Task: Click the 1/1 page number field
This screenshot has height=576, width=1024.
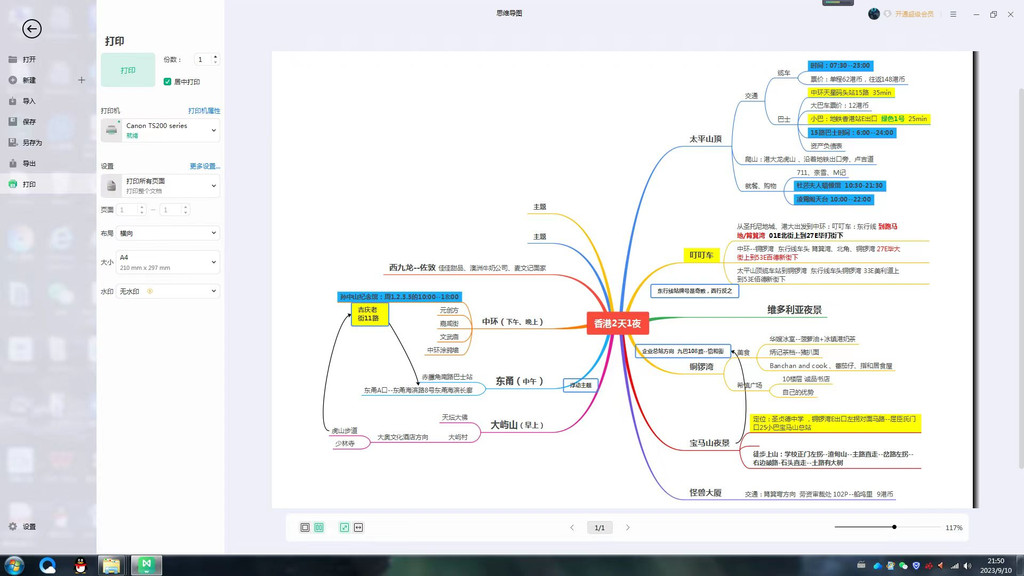Action: click(x=599, y=527)
